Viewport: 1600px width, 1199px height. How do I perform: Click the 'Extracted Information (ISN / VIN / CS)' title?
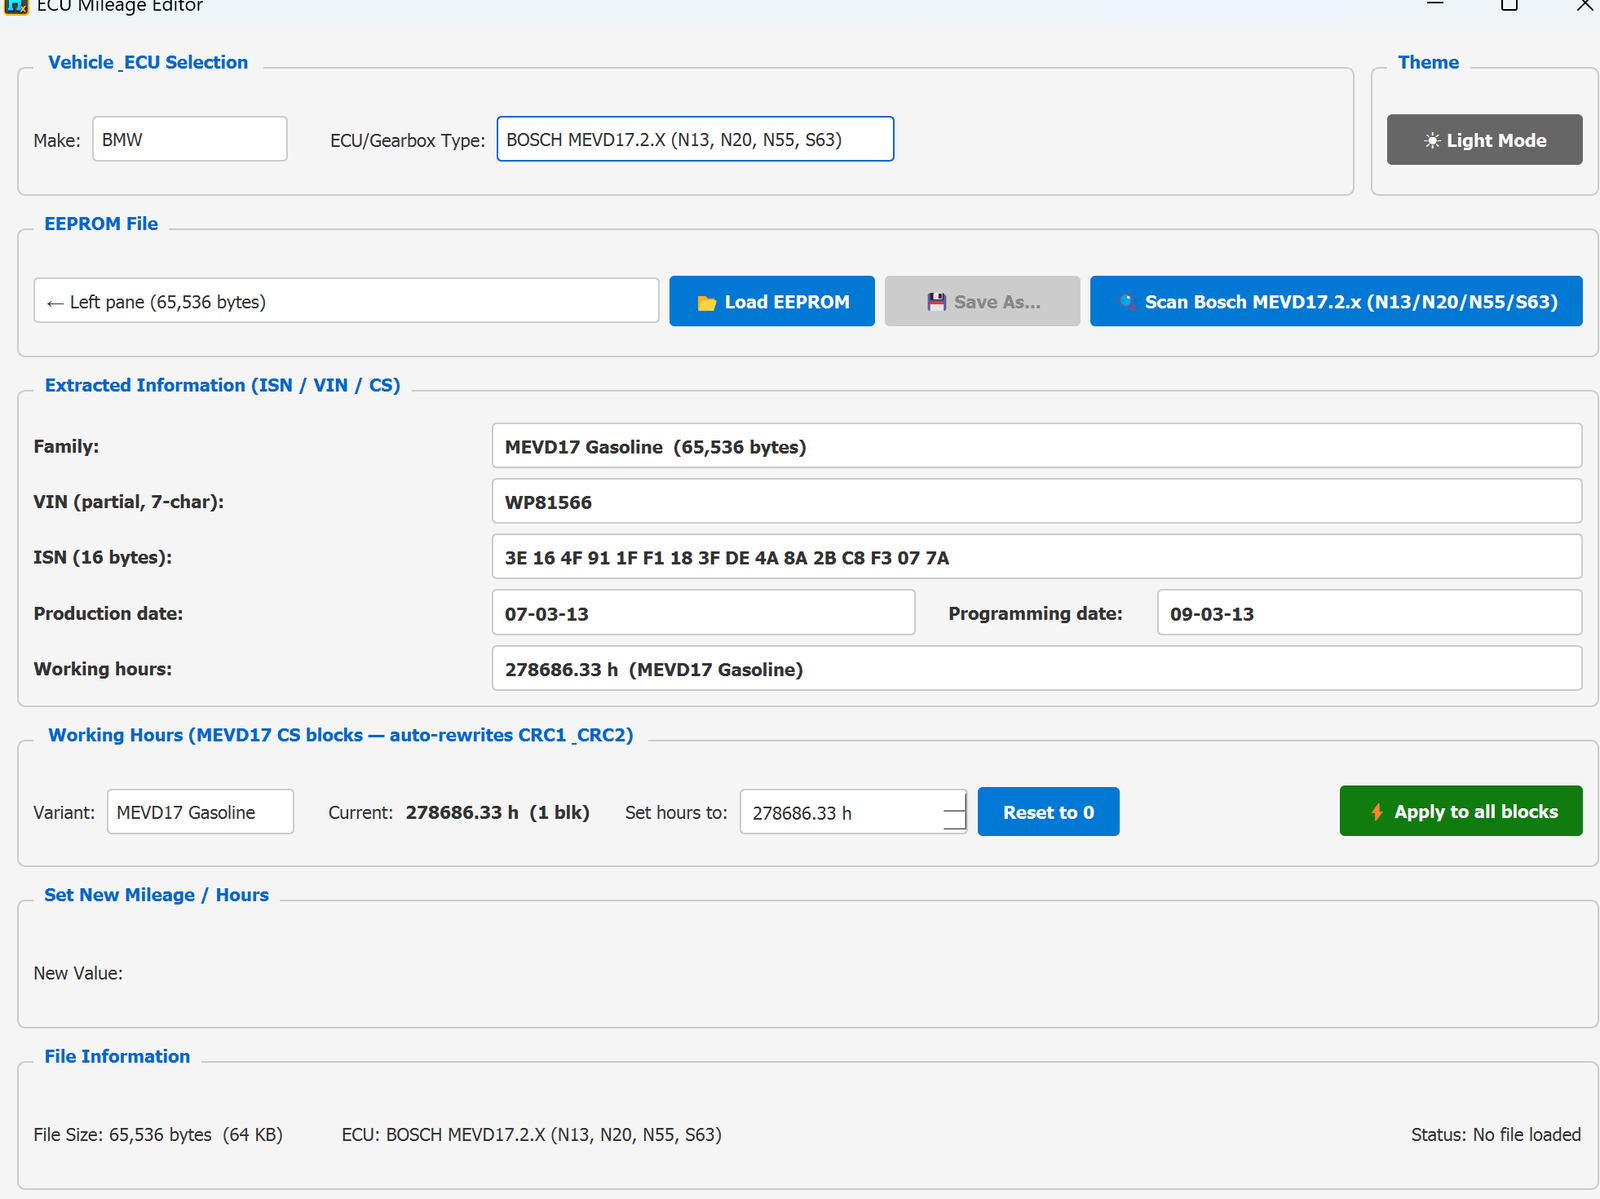222,385
